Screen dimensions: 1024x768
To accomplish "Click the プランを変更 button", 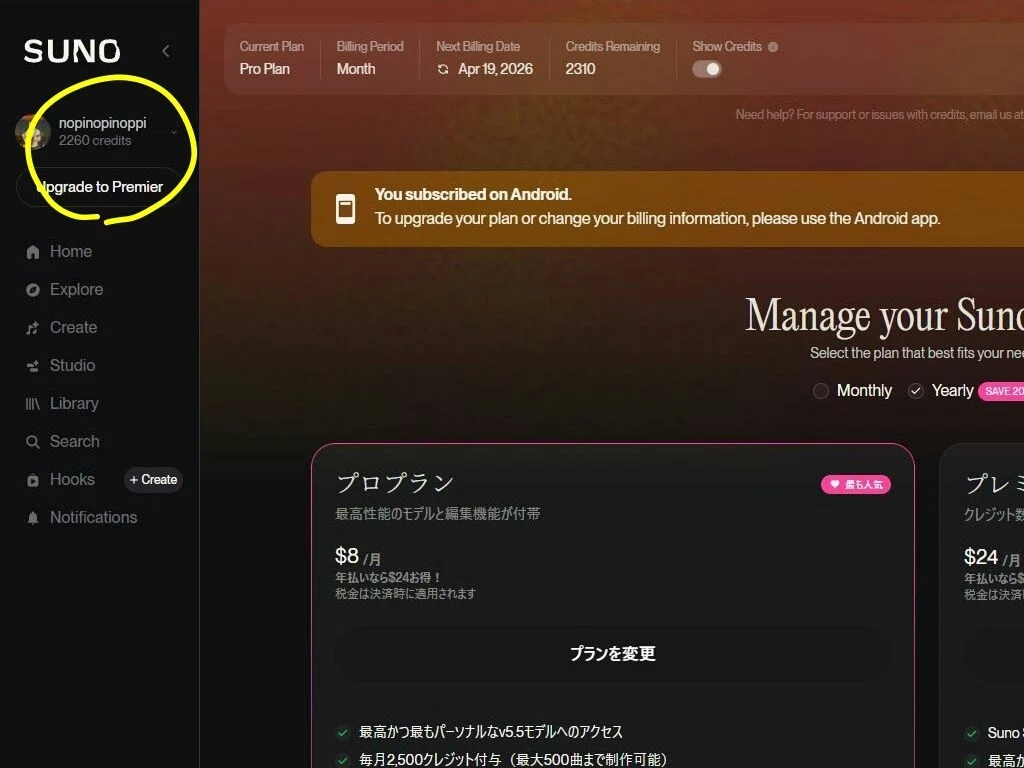I will pyautogui.click(x=613, y=654).
